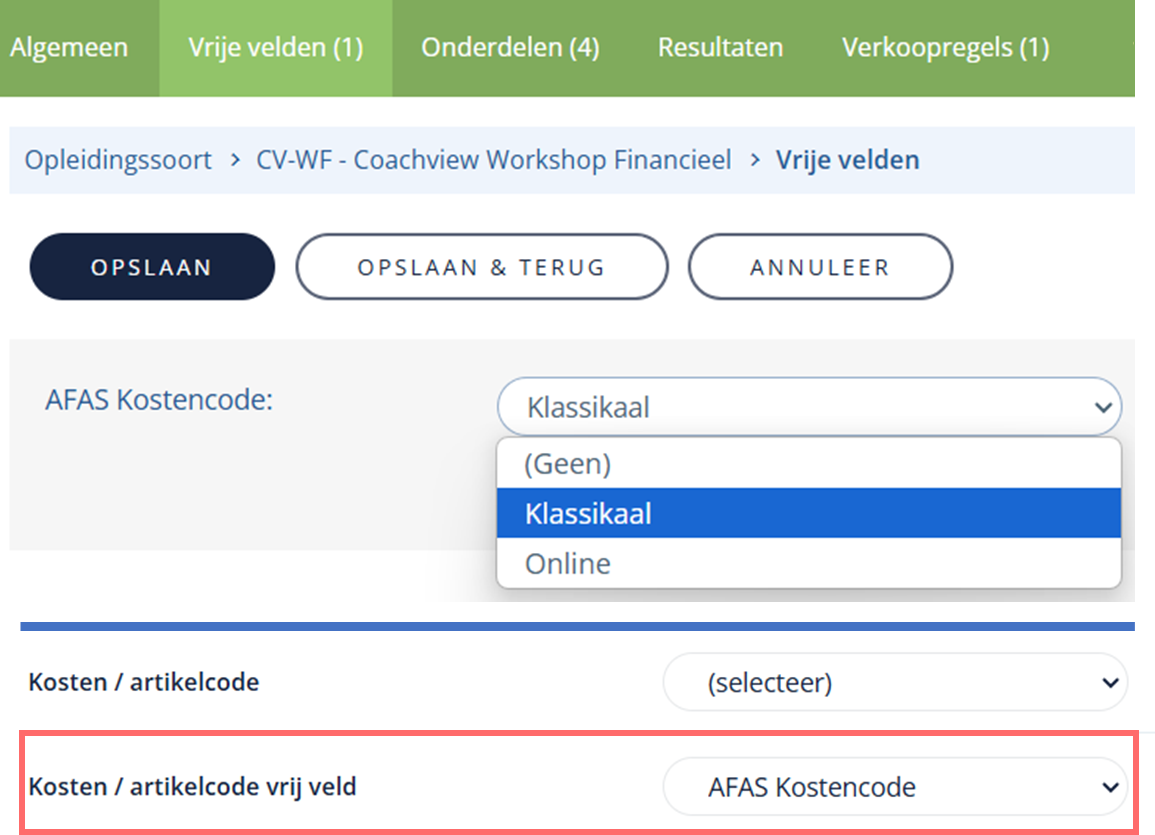Cancel with the ANNULEER button

click(x=820, y=267)
